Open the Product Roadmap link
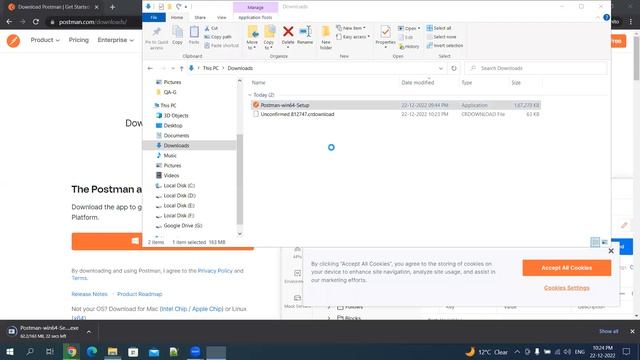 (x=140, y=294)
